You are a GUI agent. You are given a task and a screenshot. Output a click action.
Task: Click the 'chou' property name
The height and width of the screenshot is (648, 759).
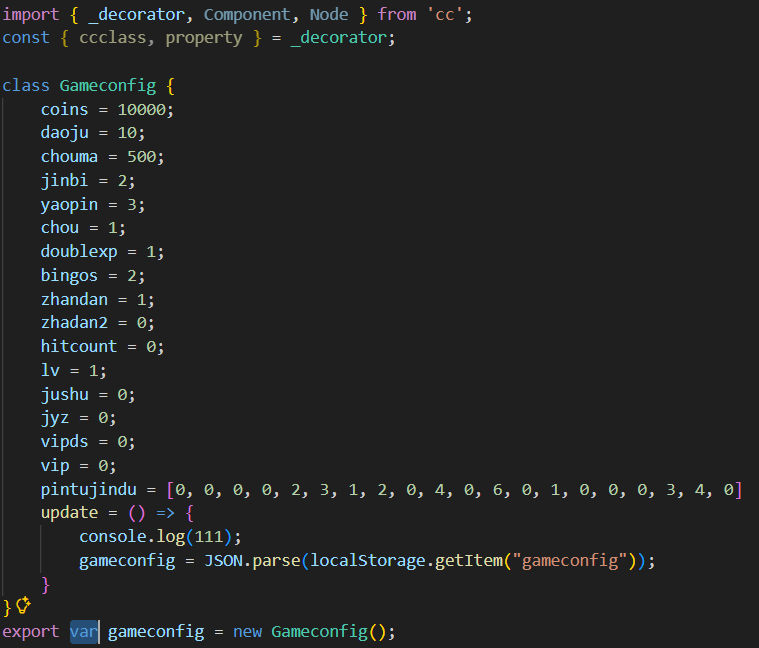[60, 227]
